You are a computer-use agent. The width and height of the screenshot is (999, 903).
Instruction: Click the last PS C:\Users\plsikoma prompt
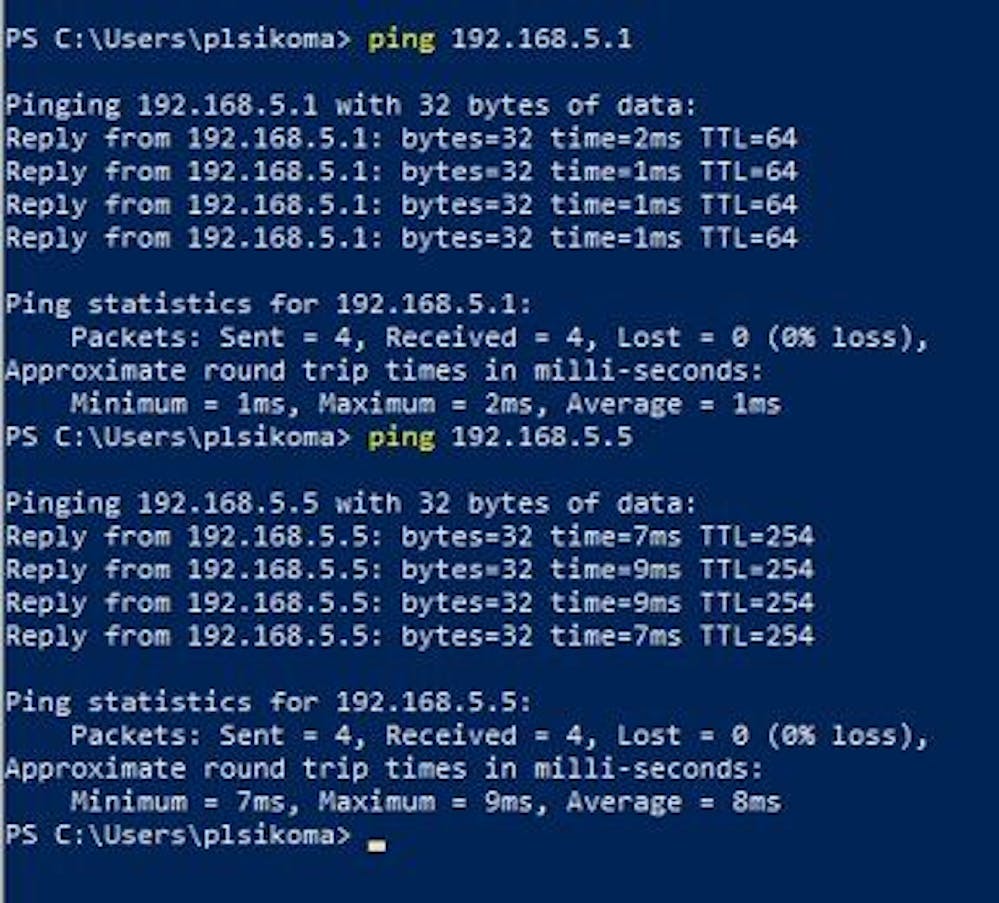pos(178,835)
